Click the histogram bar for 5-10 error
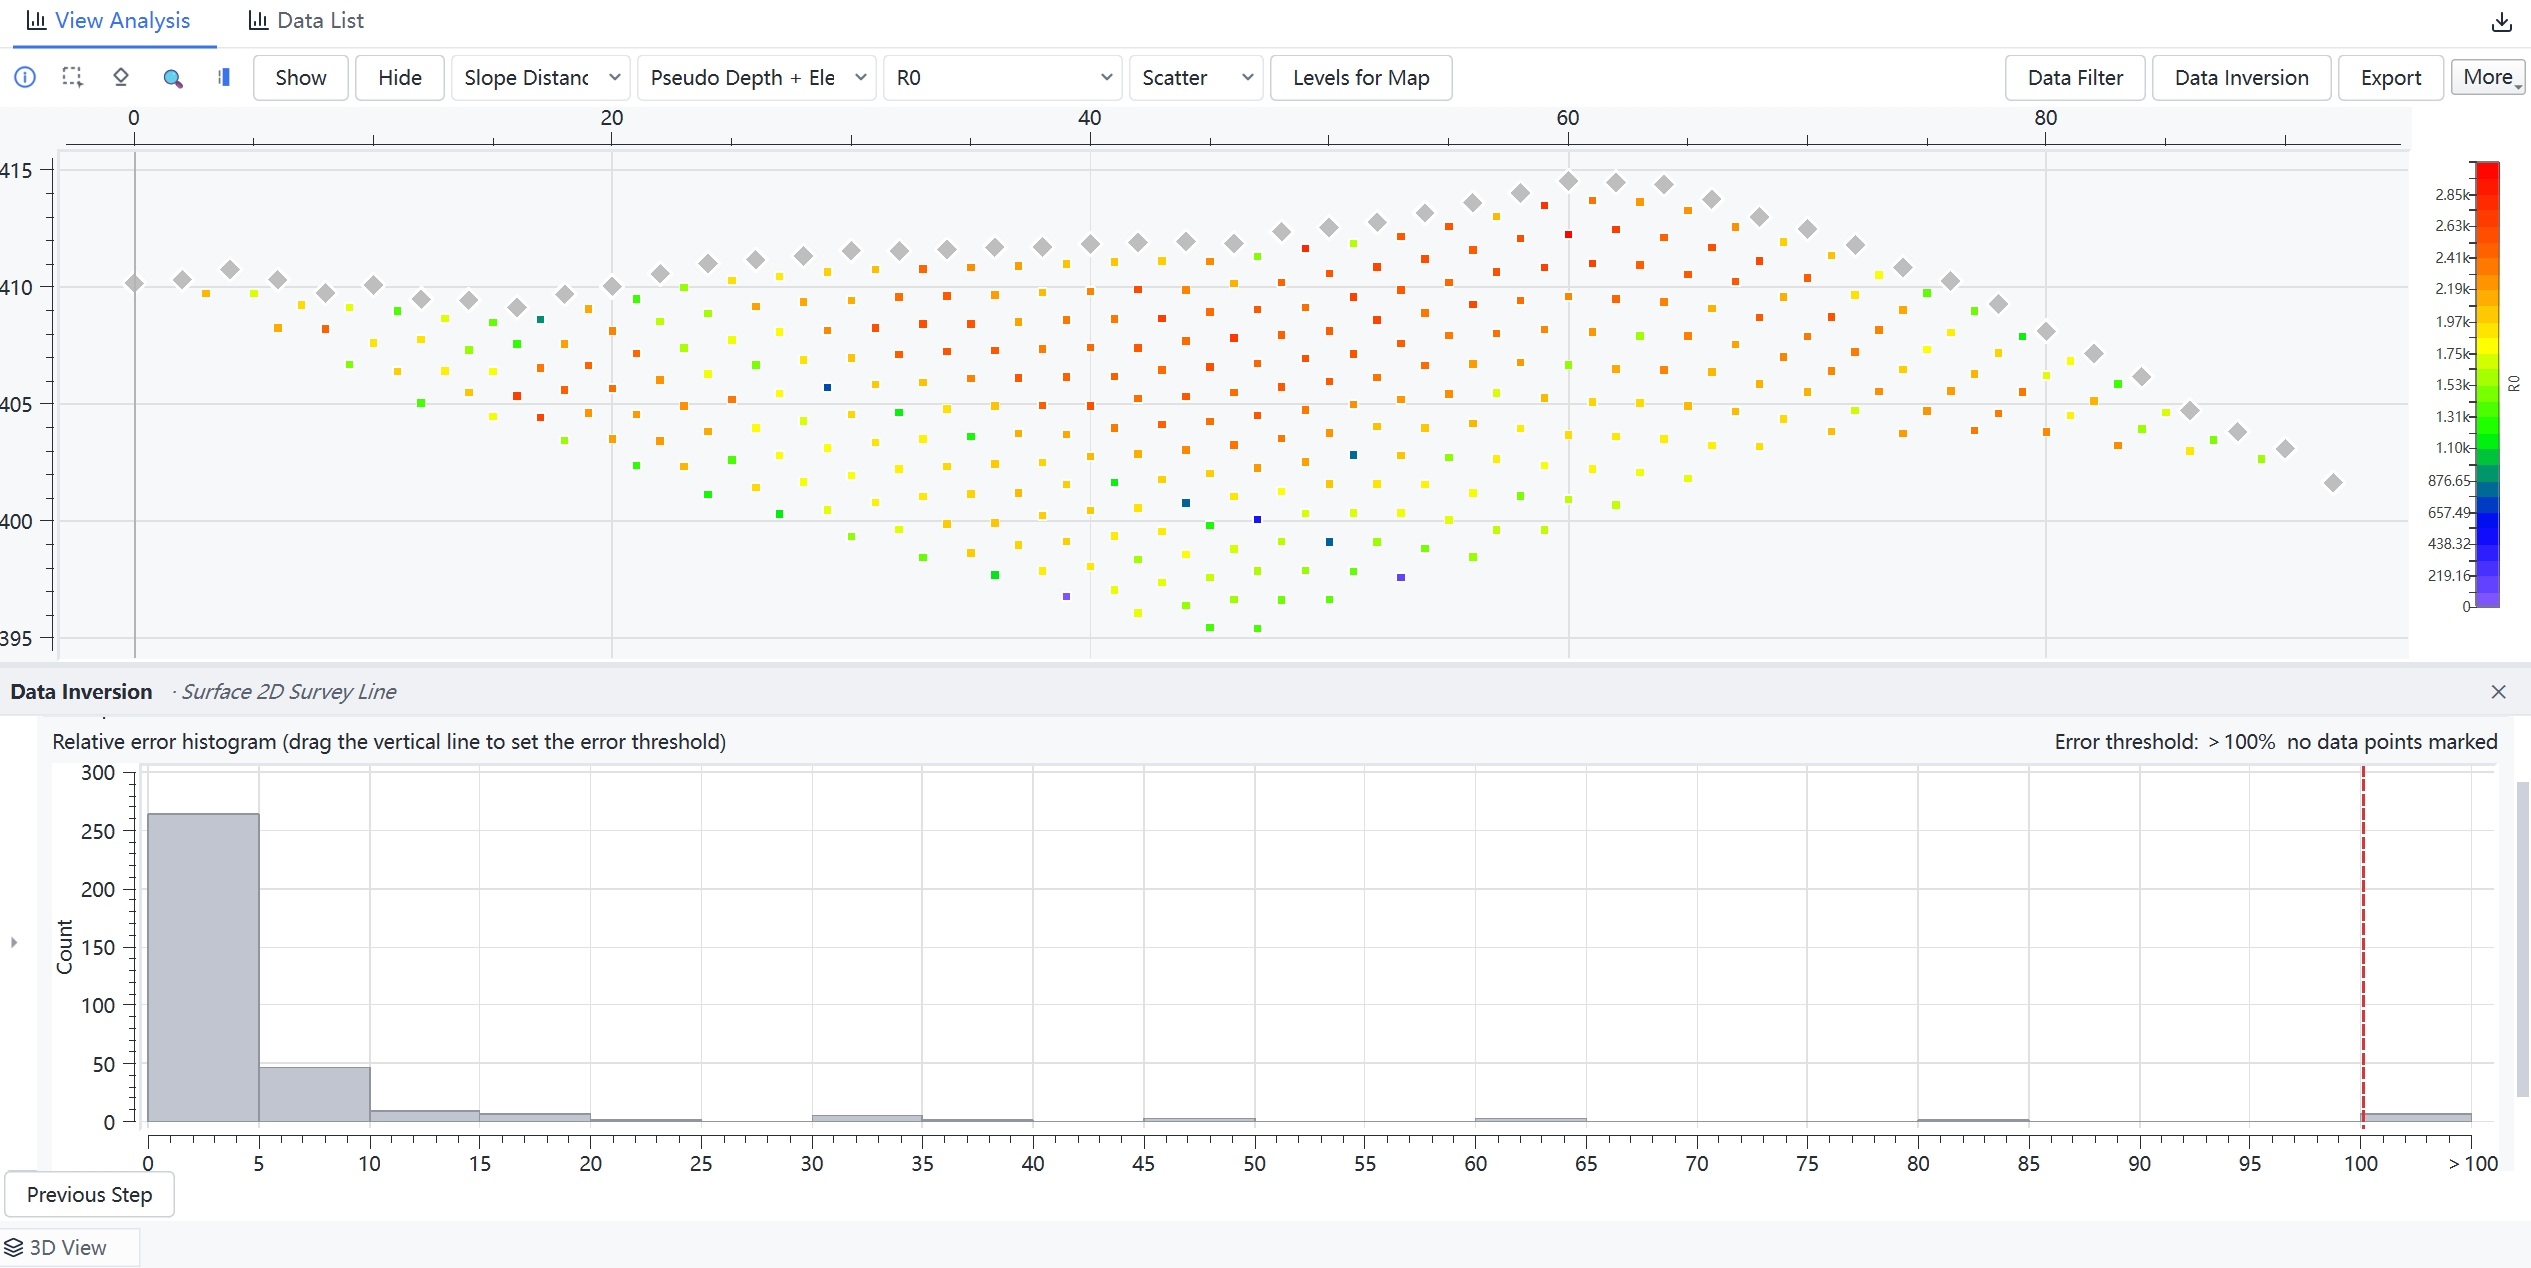 point(314,1094)
